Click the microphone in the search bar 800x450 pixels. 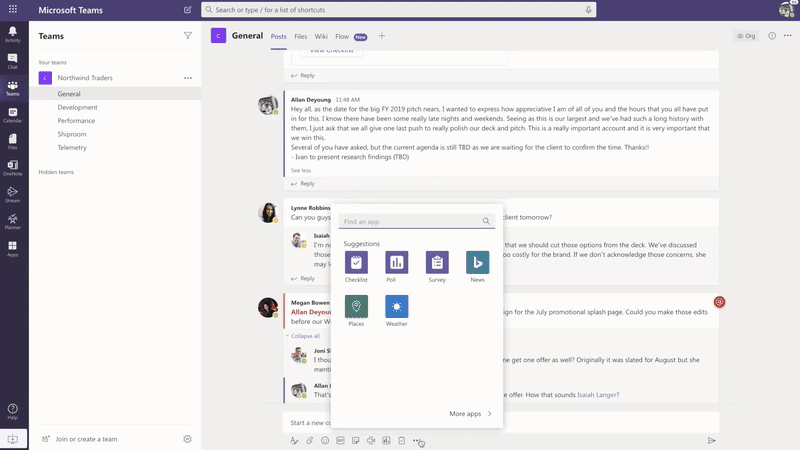[x=588, y=10]
